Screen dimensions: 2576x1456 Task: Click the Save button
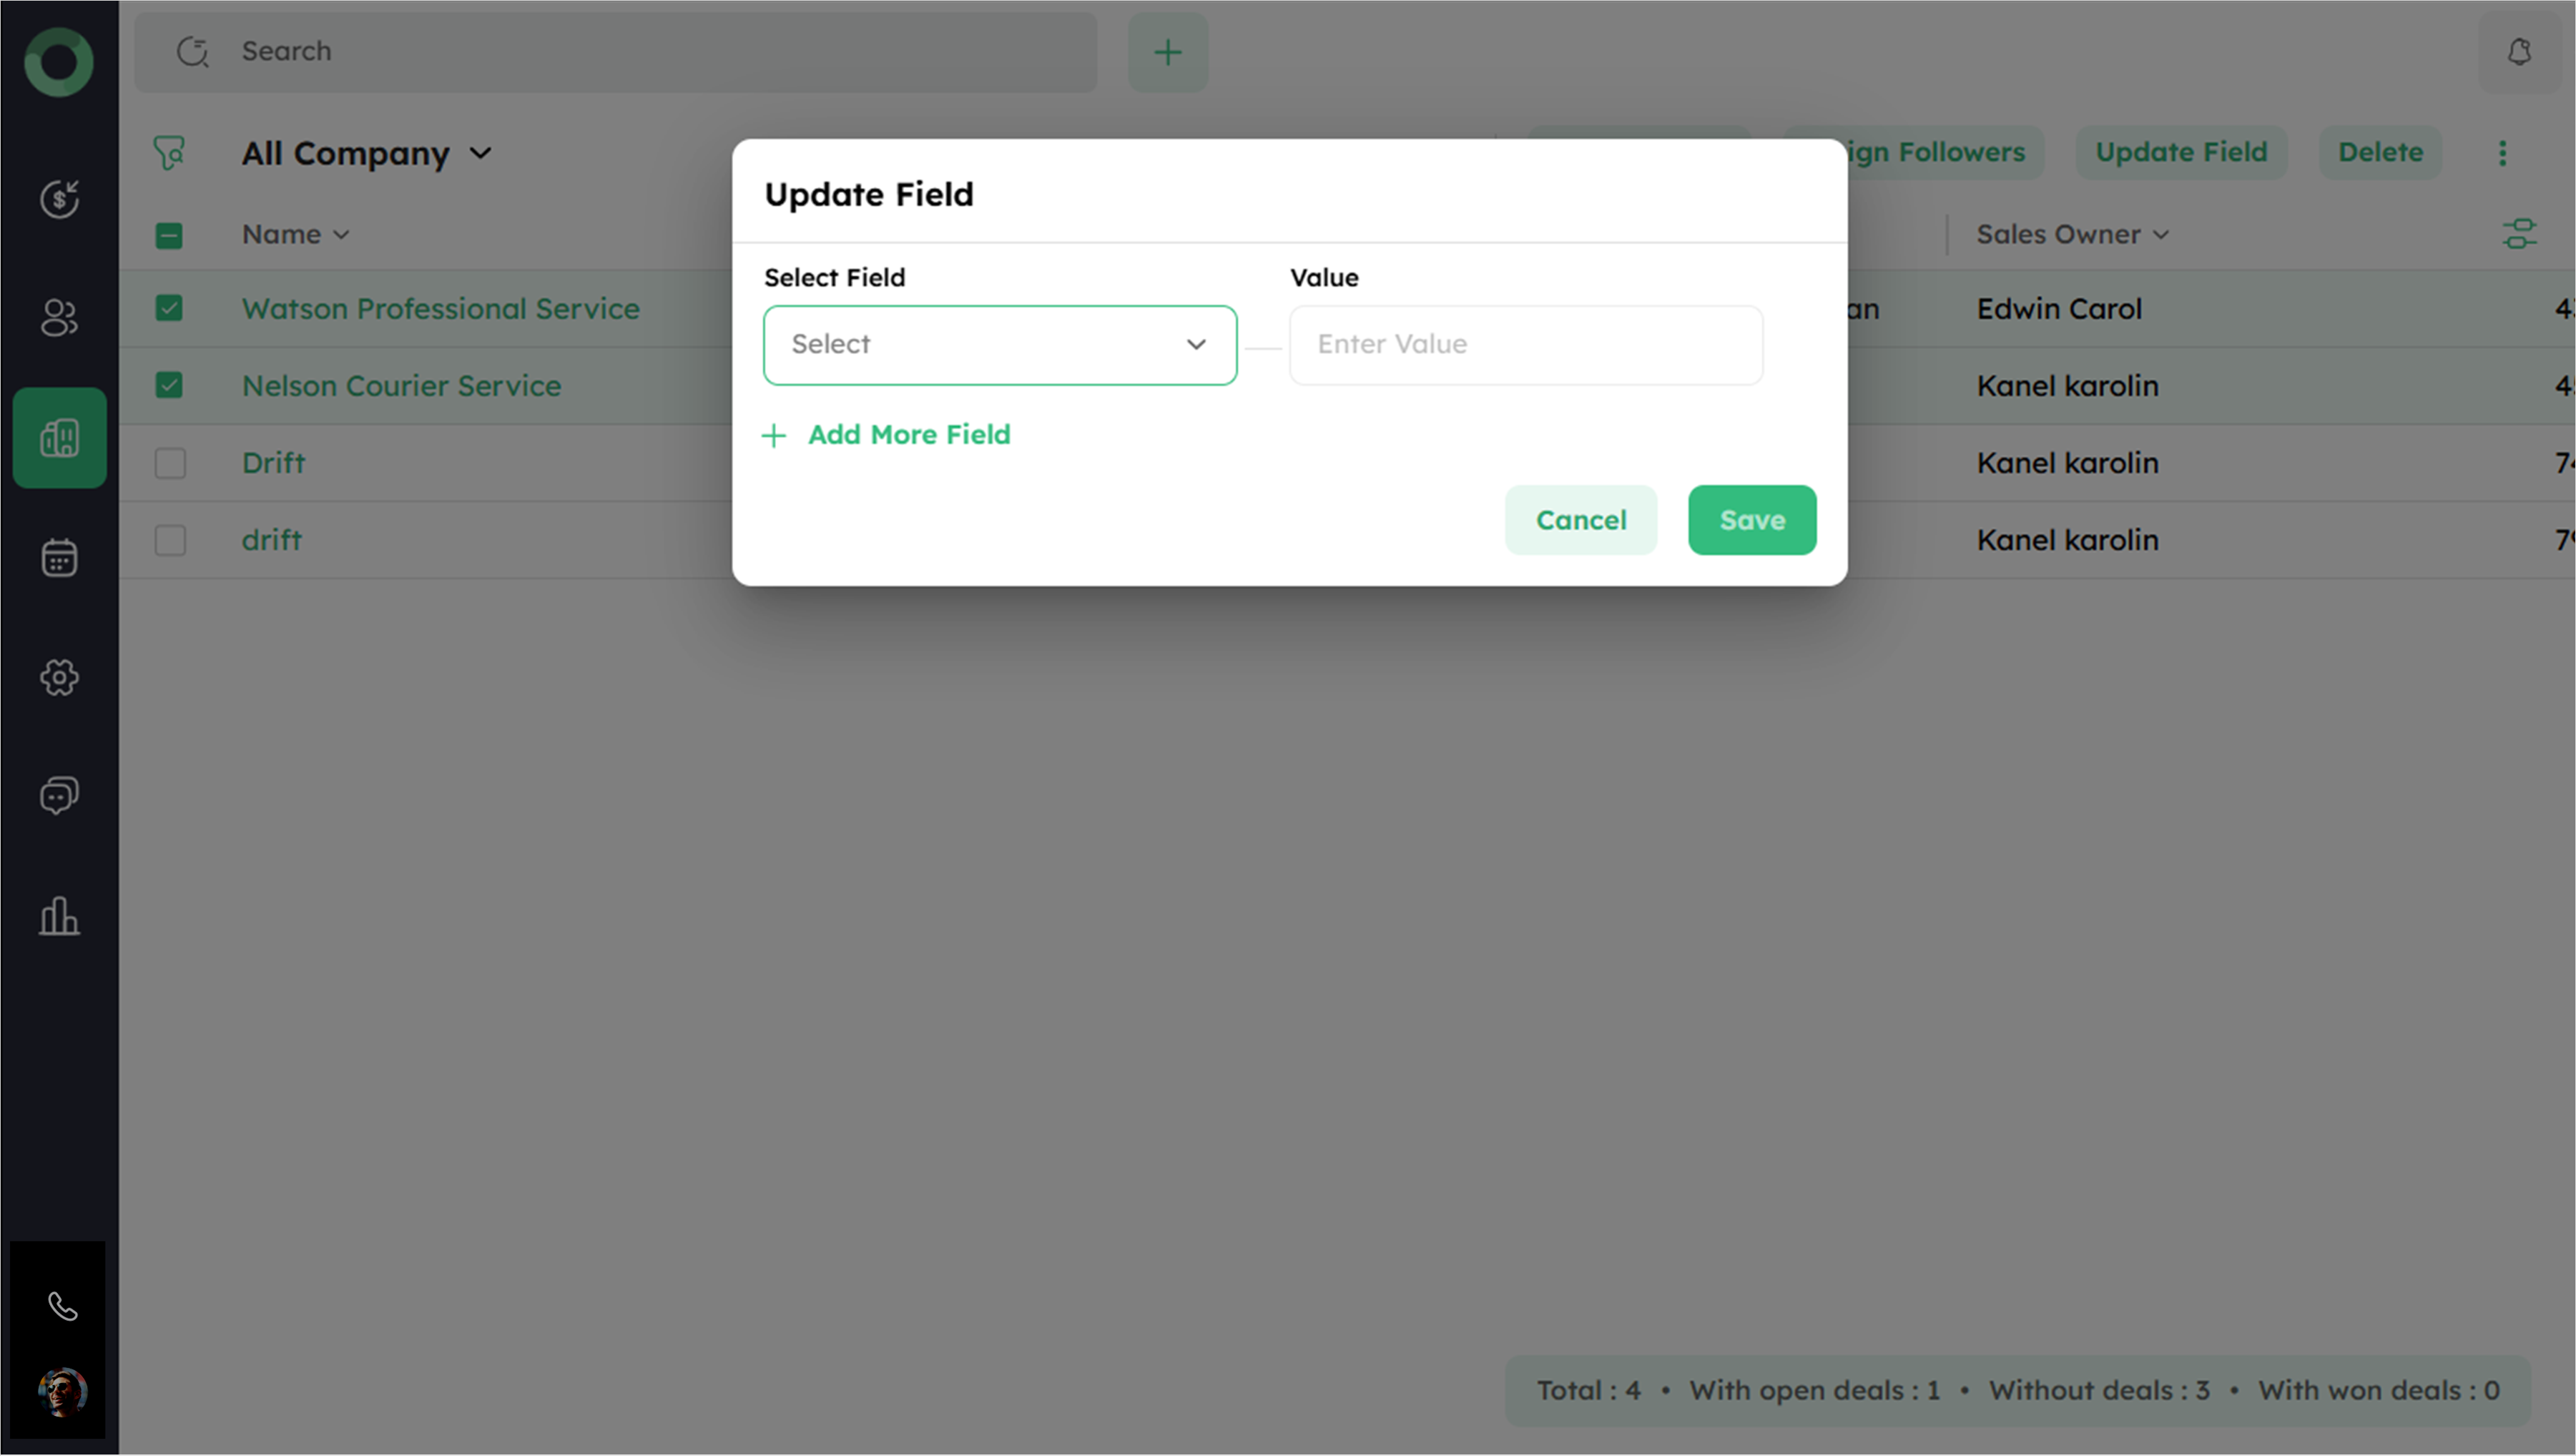(1751, 520)
